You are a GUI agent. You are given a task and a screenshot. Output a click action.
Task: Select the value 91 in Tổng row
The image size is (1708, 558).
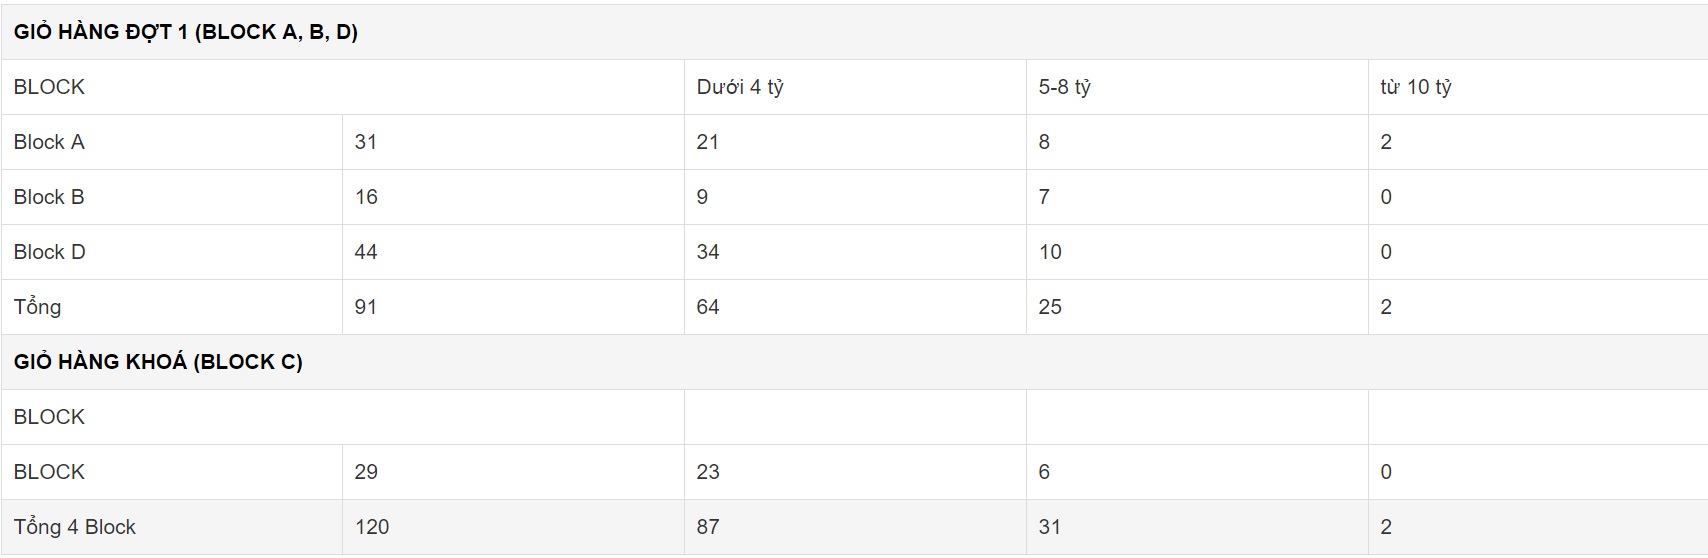pos(366,307)
